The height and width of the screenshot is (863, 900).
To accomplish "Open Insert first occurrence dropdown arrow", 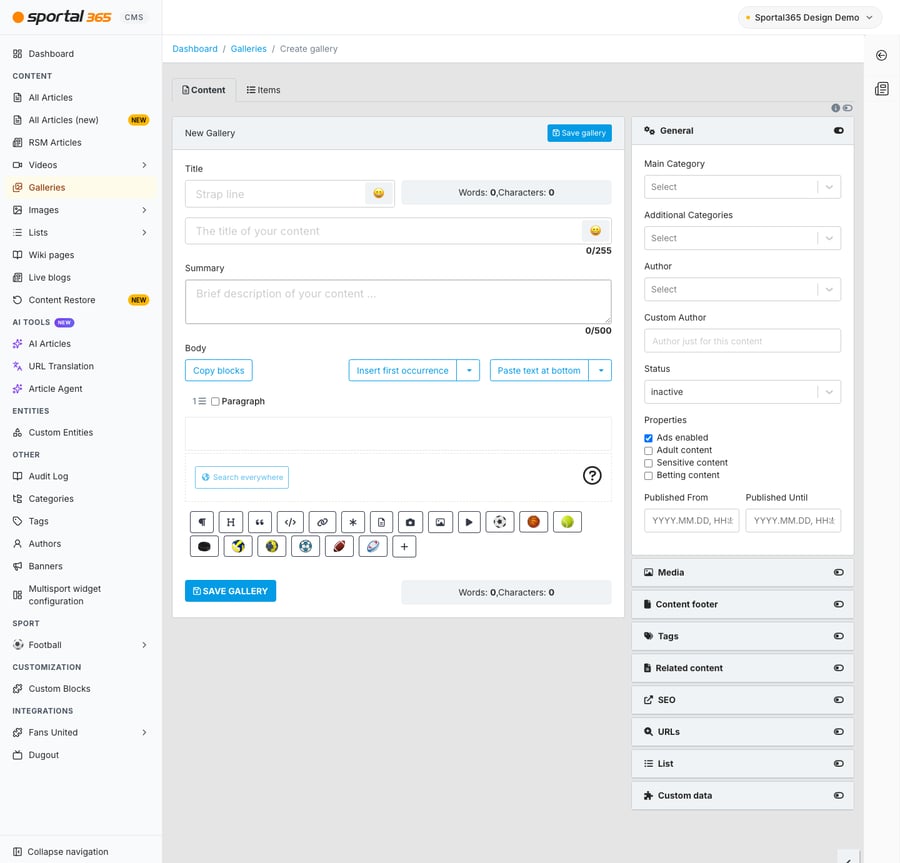I will coord(469,371).
